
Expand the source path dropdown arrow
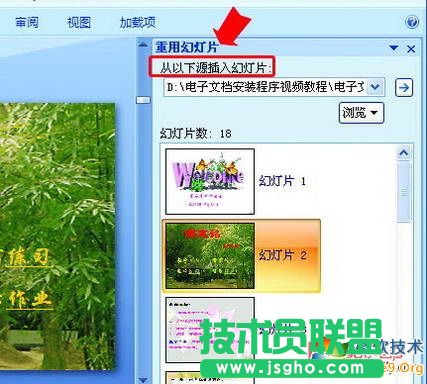click(376, 87)
